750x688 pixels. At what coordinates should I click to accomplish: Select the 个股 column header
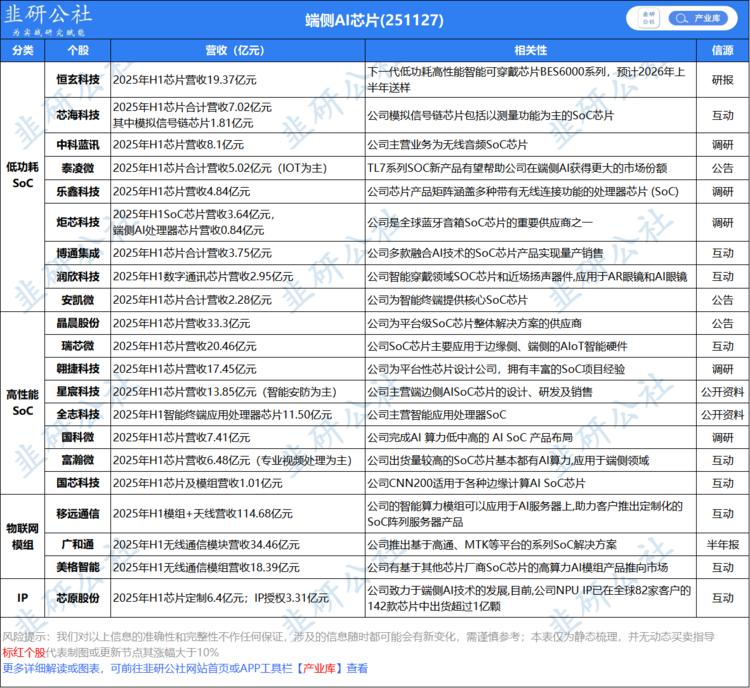click(77, 50)
